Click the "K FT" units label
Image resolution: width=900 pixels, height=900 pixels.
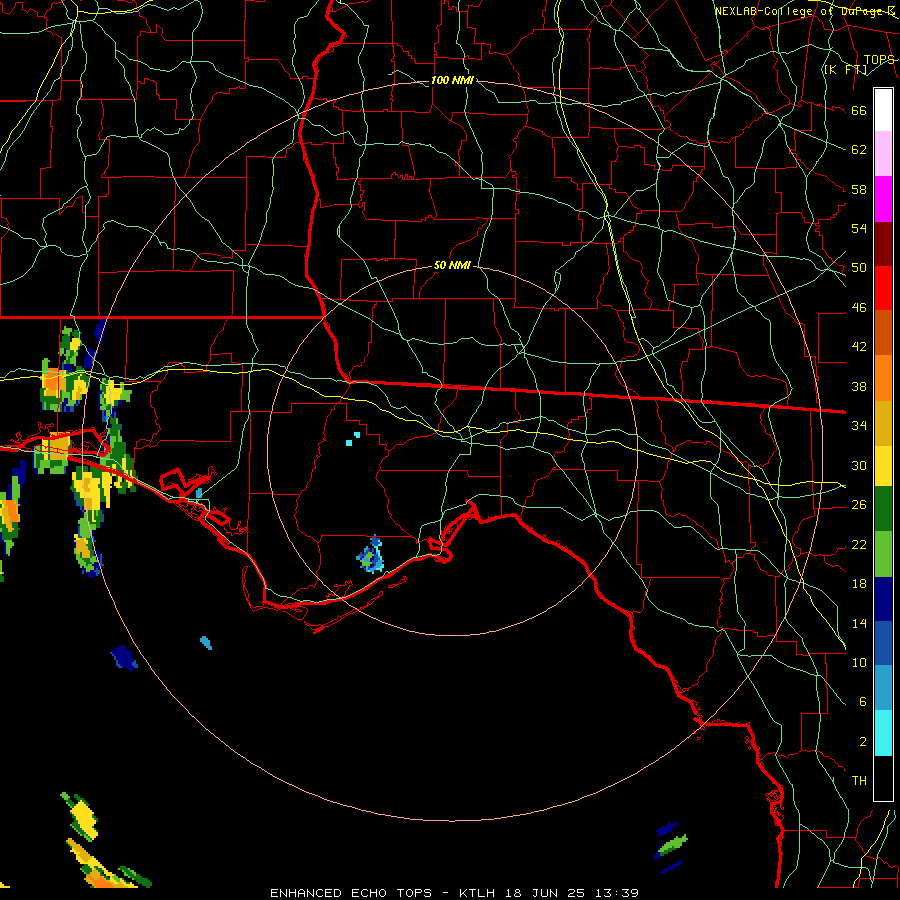pyautogui.click(x=845, y=69)
